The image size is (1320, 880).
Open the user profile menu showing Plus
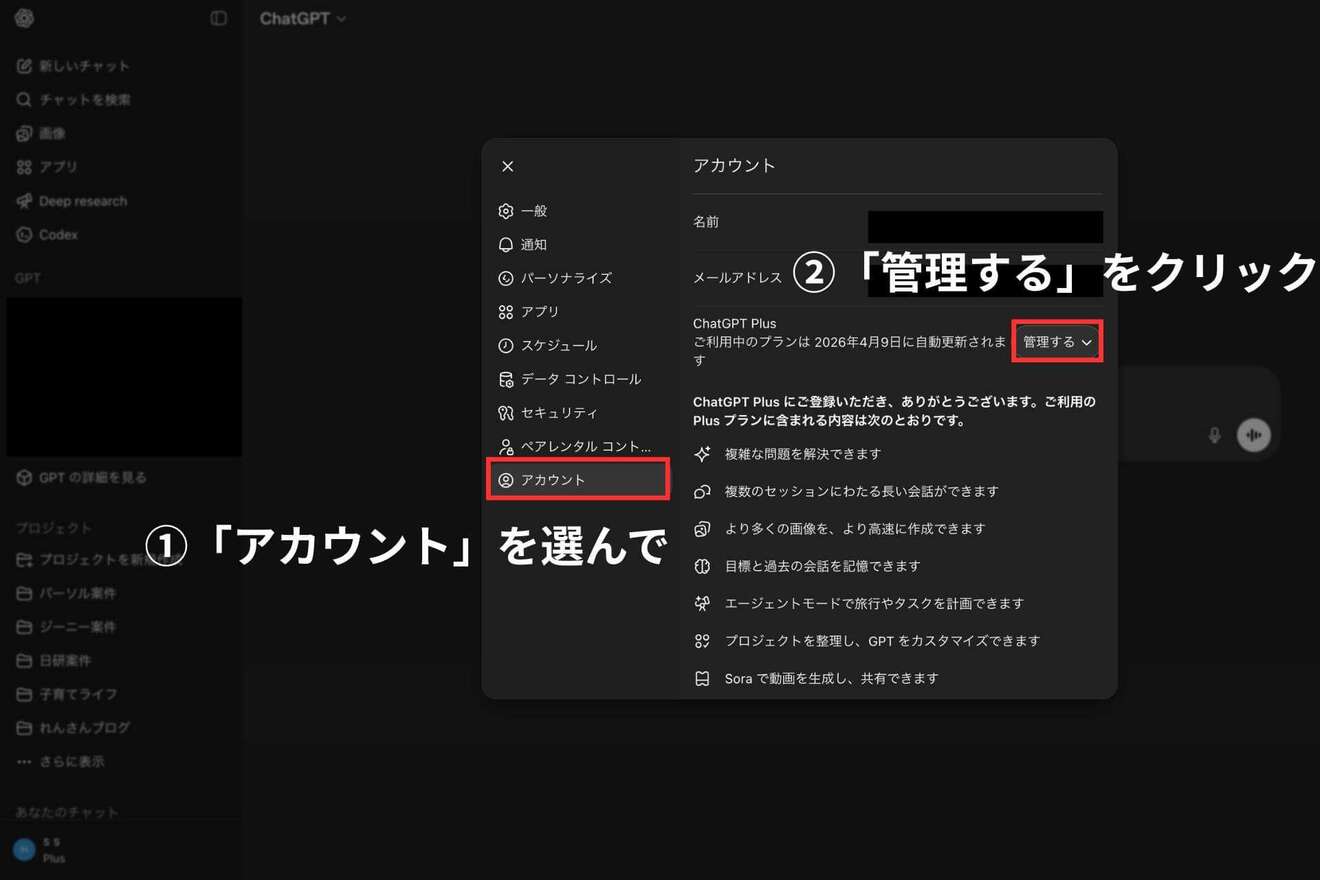pyautogui.click(x=122, y=850)
